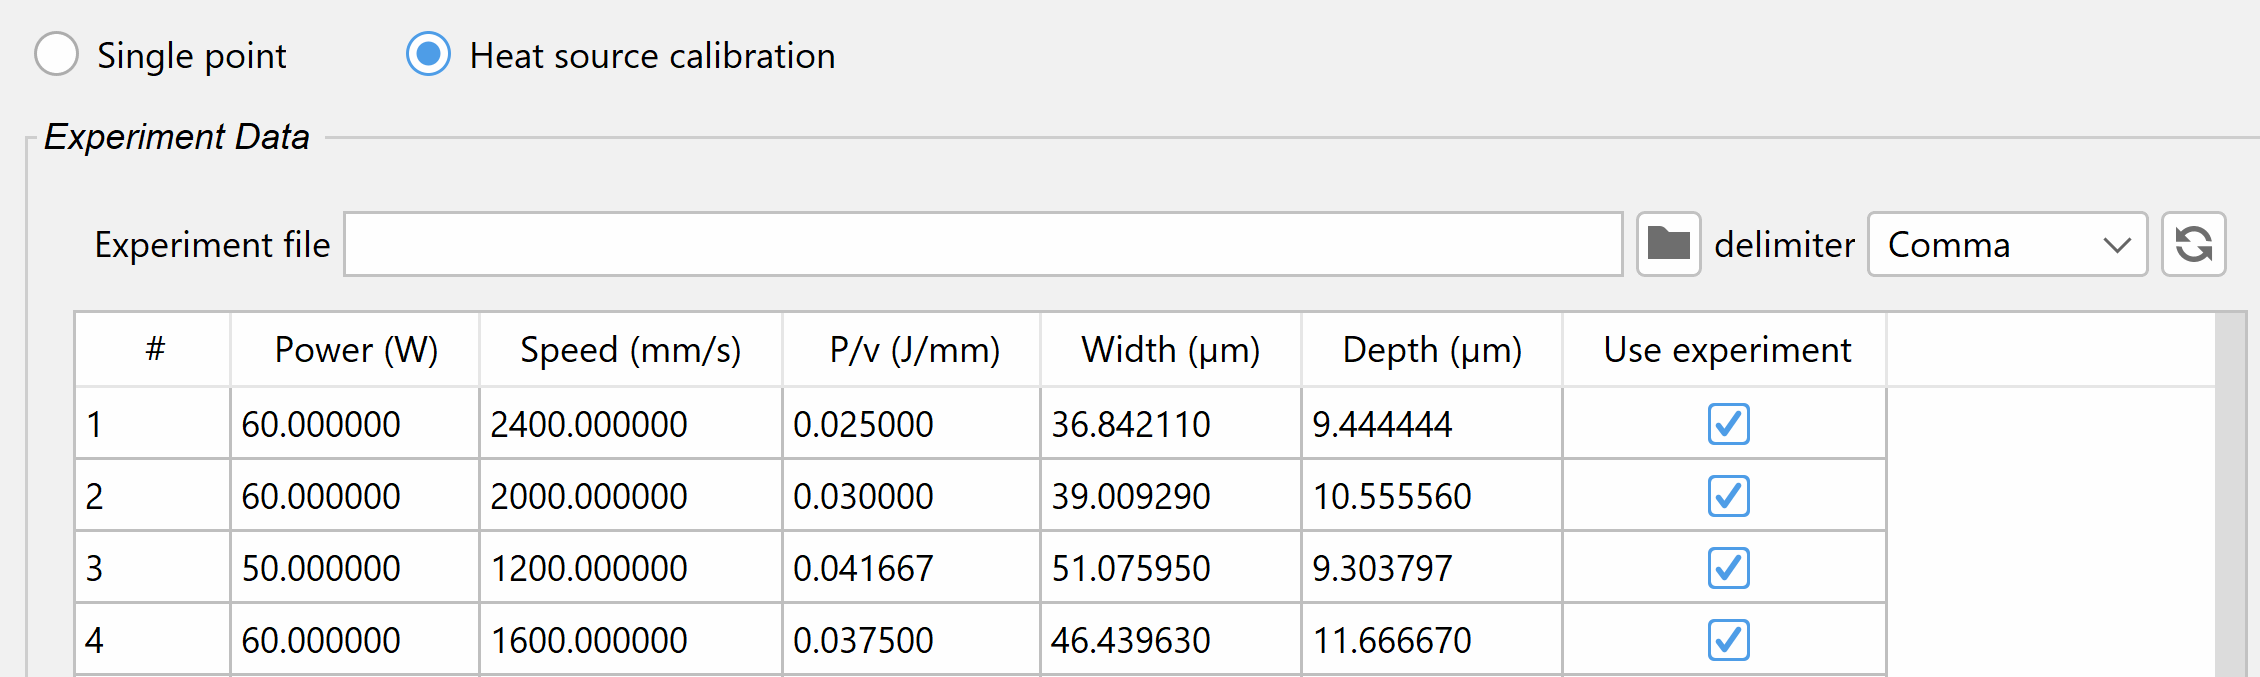
Task: Click the Power (W) column header
Action: click(x=355, y=350)
